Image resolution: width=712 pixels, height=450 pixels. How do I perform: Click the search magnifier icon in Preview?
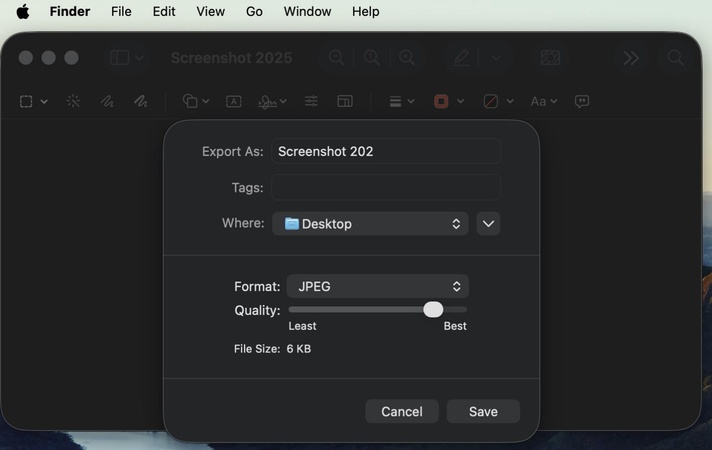click(675, 58)
